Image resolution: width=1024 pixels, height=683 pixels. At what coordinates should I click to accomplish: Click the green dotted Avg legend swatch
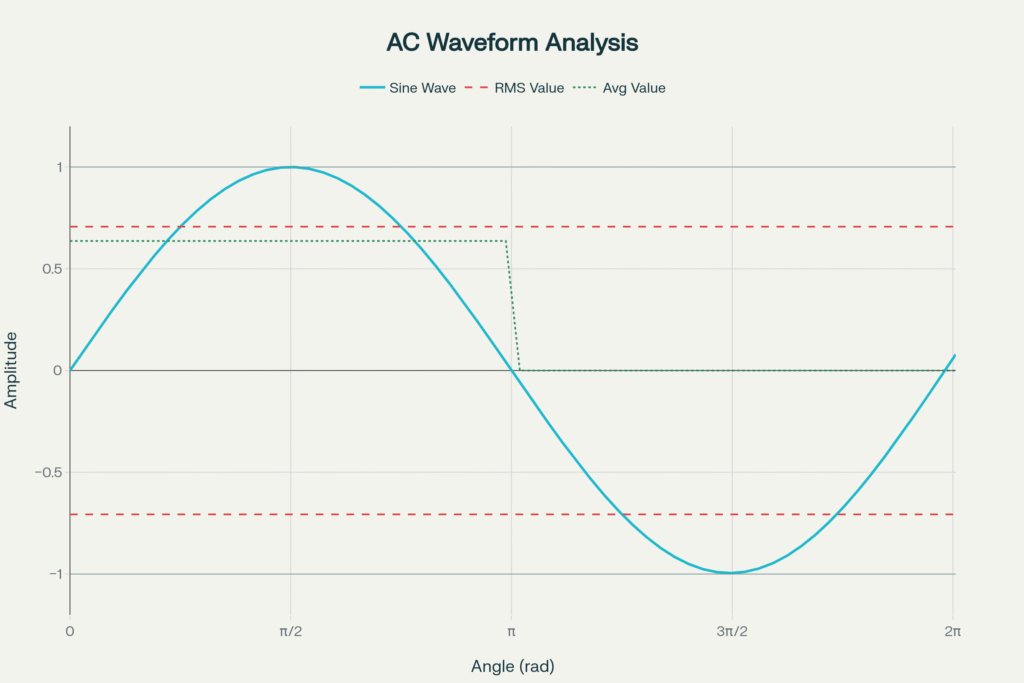[584, 88]
